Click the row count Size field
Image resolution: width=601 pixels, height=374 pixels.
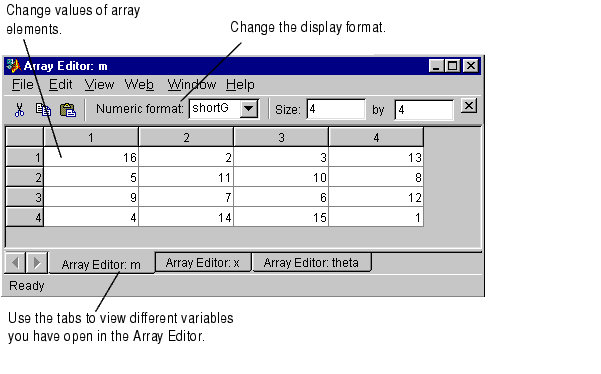[336, 110]
